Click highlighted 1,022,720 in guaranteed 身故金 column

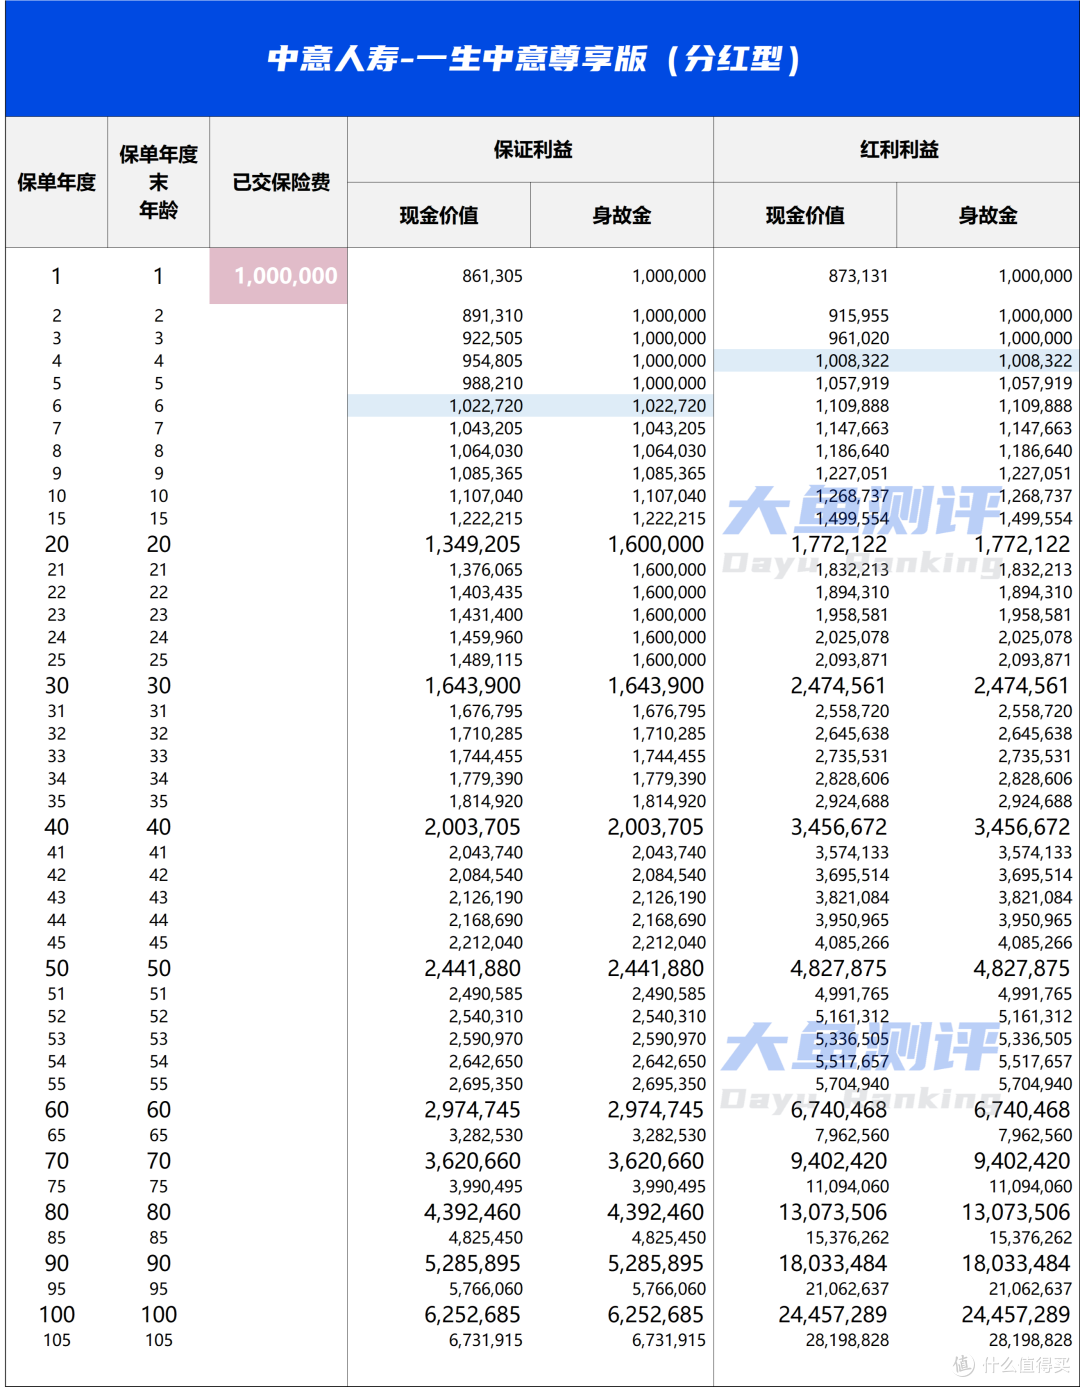[x=669, y=406]
